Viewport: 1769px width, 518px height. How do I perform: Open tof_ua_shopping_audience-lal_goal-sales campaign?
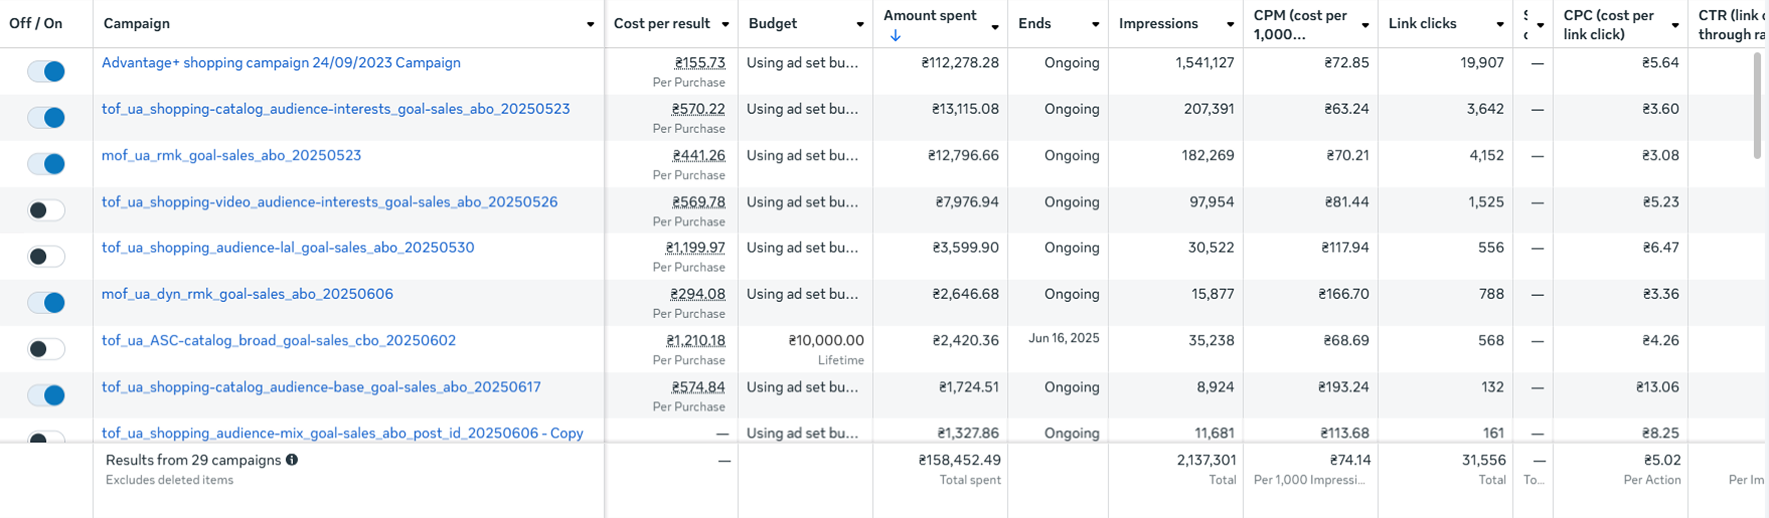[x=288, y=248]
